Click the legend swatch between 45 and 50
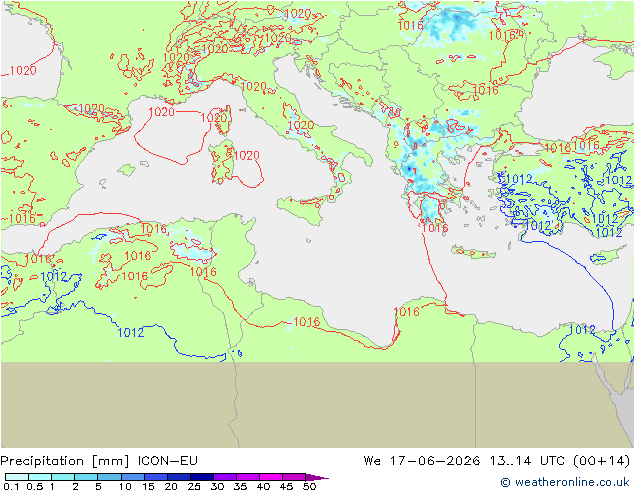Image resolution: width=634 pixels, height=490 pixels. 294,477
